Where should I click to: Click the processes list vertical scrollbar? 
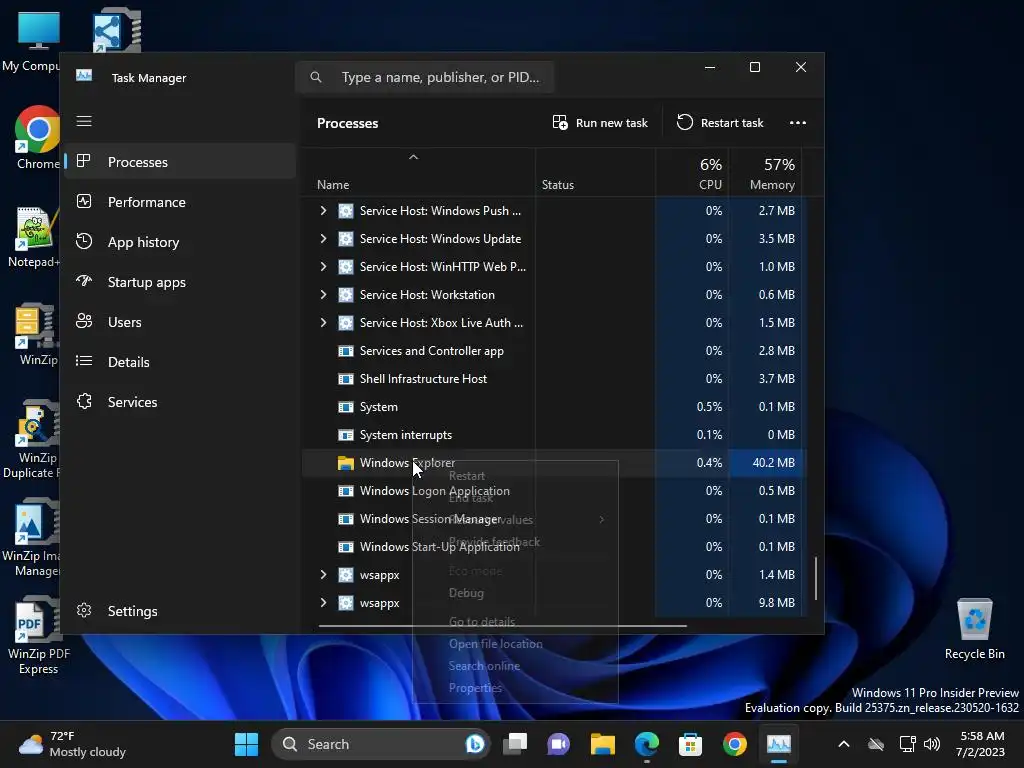point(816,578)
